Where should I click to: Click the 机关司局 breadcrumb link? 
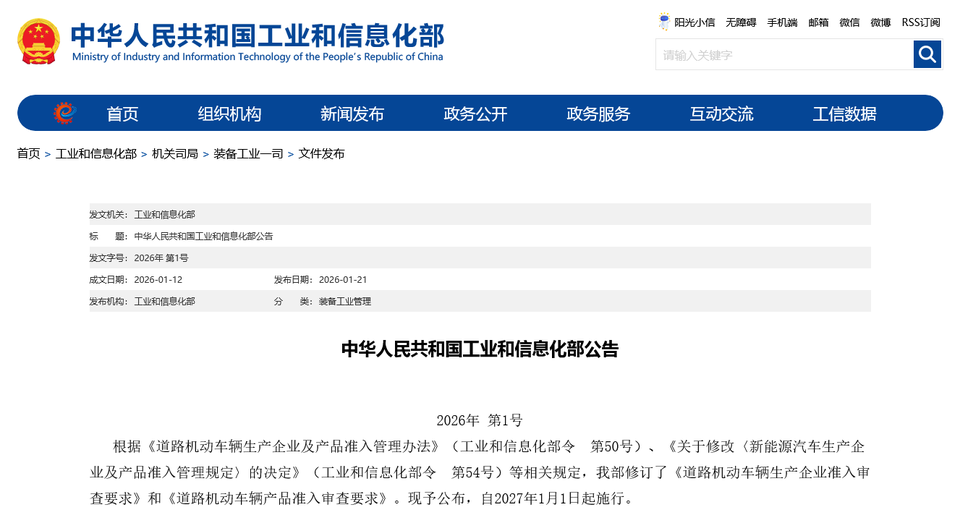[x=175, y=154]
